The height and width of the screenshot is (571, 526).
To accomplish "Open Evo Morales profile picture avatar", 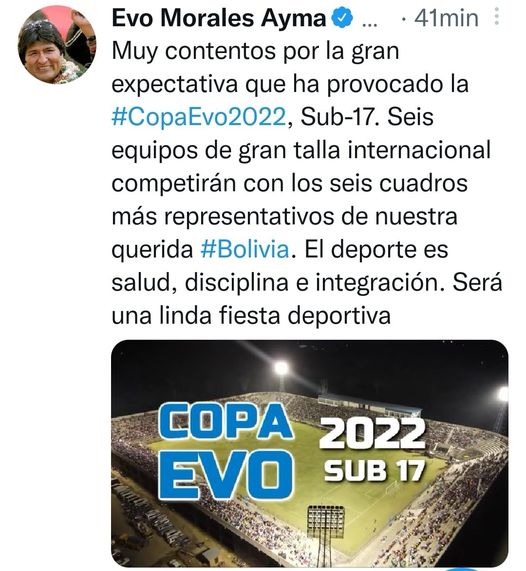I will tap(57, 44).
